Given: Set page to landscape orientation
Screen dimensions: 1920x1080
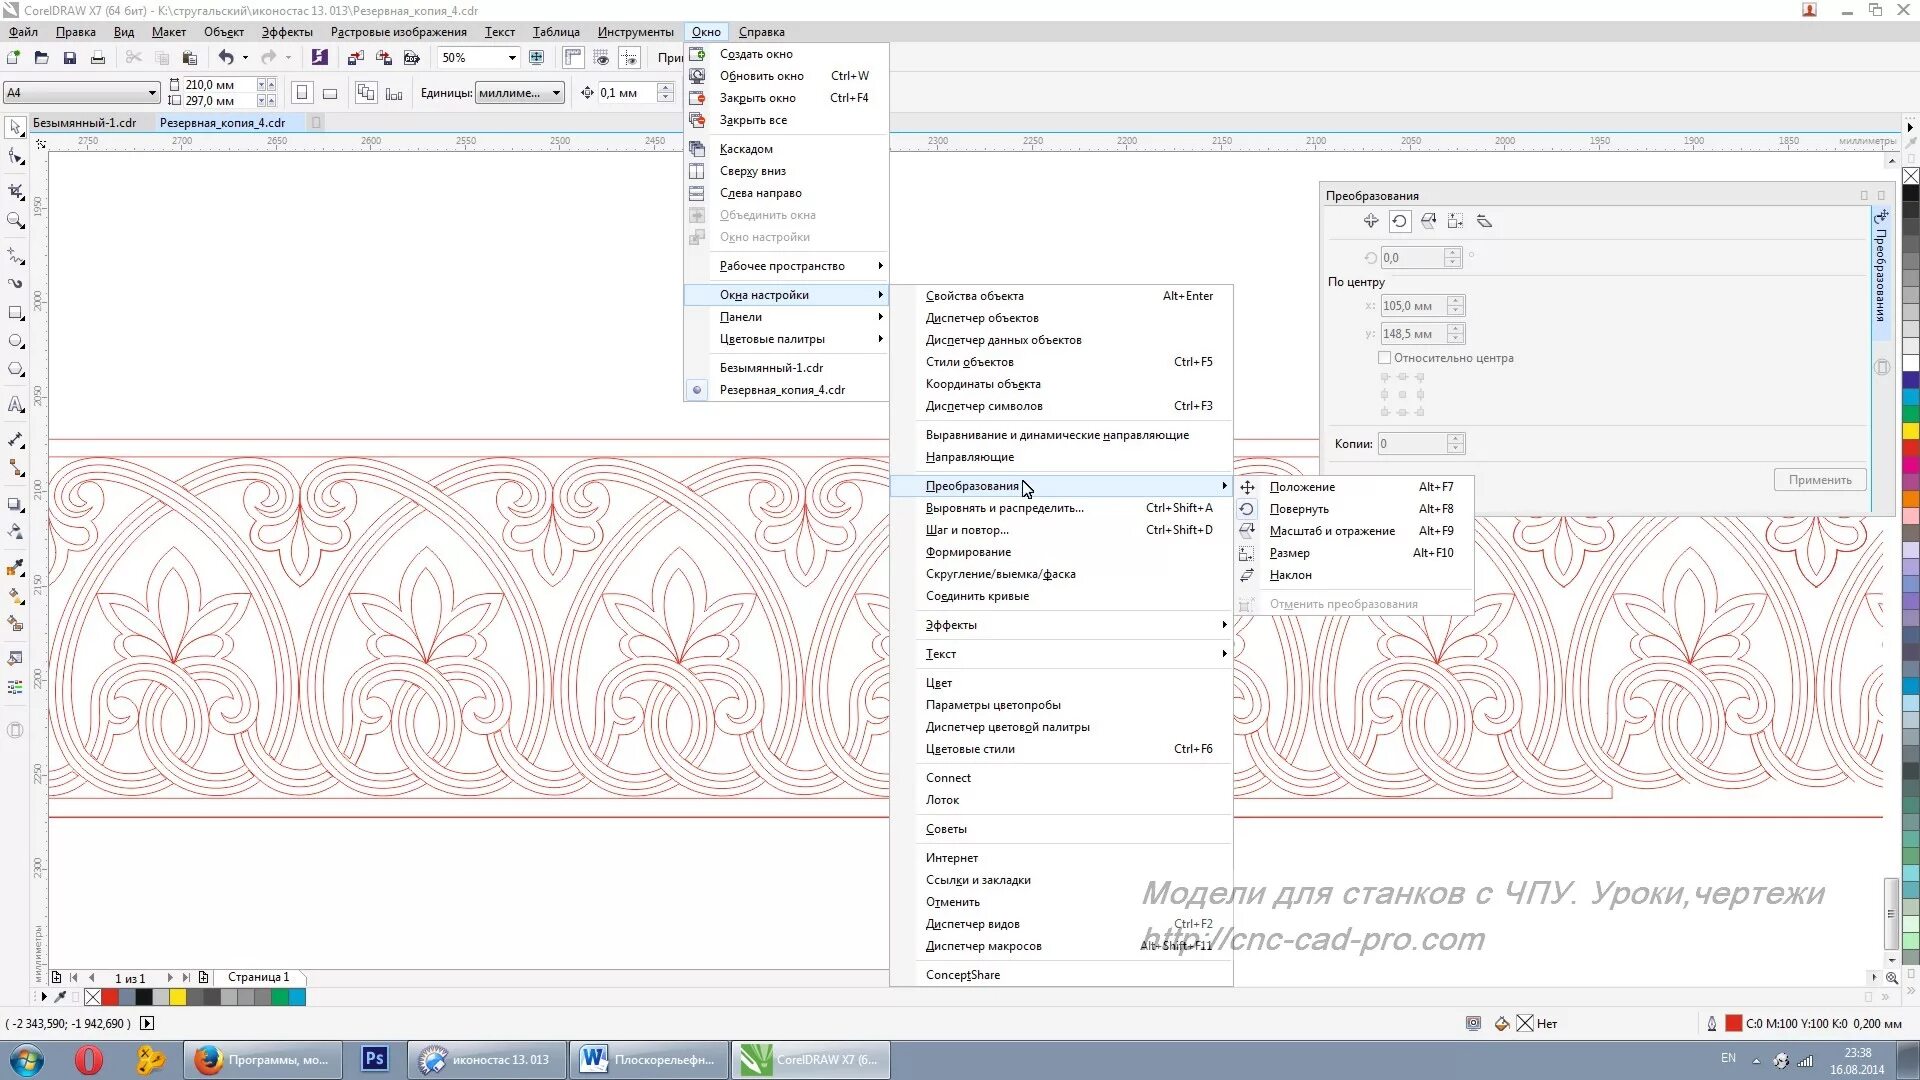Looking at the screenshot, I should (330, 93).
